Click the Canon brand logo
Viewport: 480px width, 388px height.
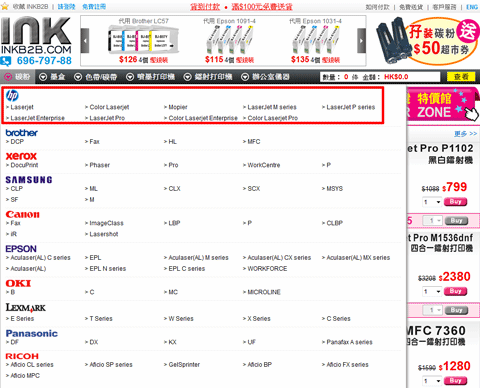(22, 214)
